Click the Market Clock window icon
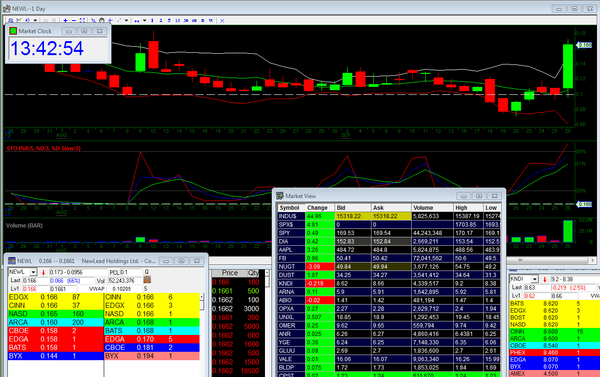Screen dimensions: 600x377 click(13, 31)
